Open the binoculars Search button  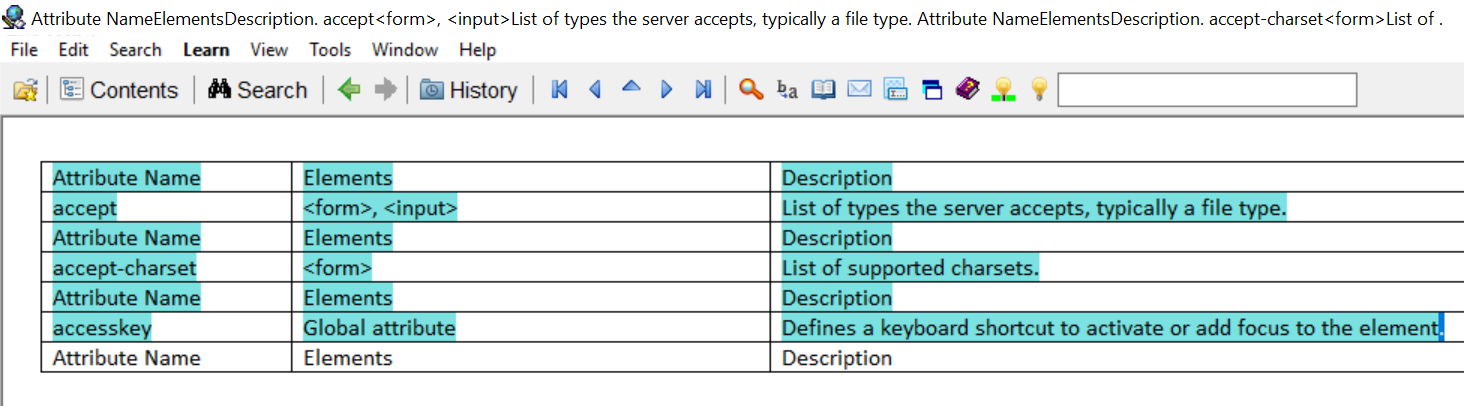257,90
